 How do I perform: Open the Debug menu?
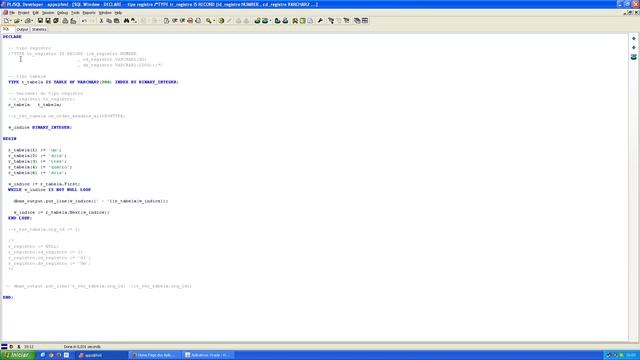(62, 13)
